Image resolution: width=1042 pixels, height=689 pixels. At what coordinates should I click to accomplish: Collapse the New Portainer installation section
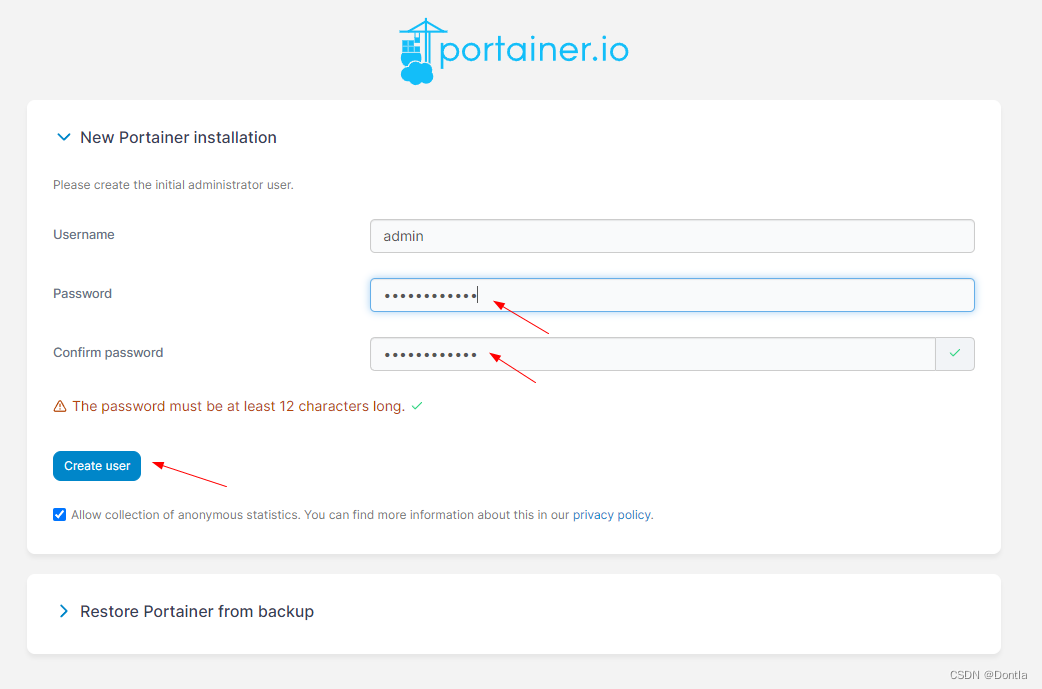tap(64, 137)
